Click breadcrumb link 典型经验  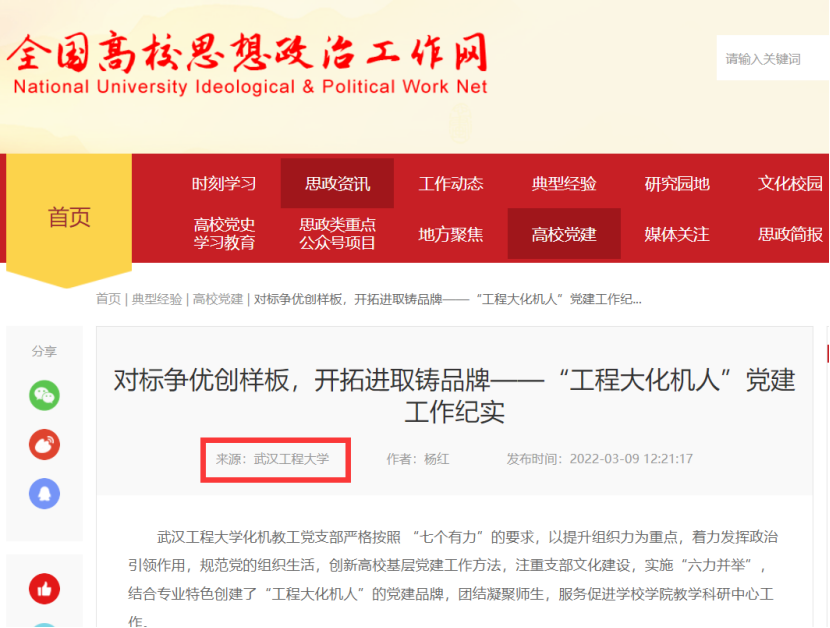157,299
